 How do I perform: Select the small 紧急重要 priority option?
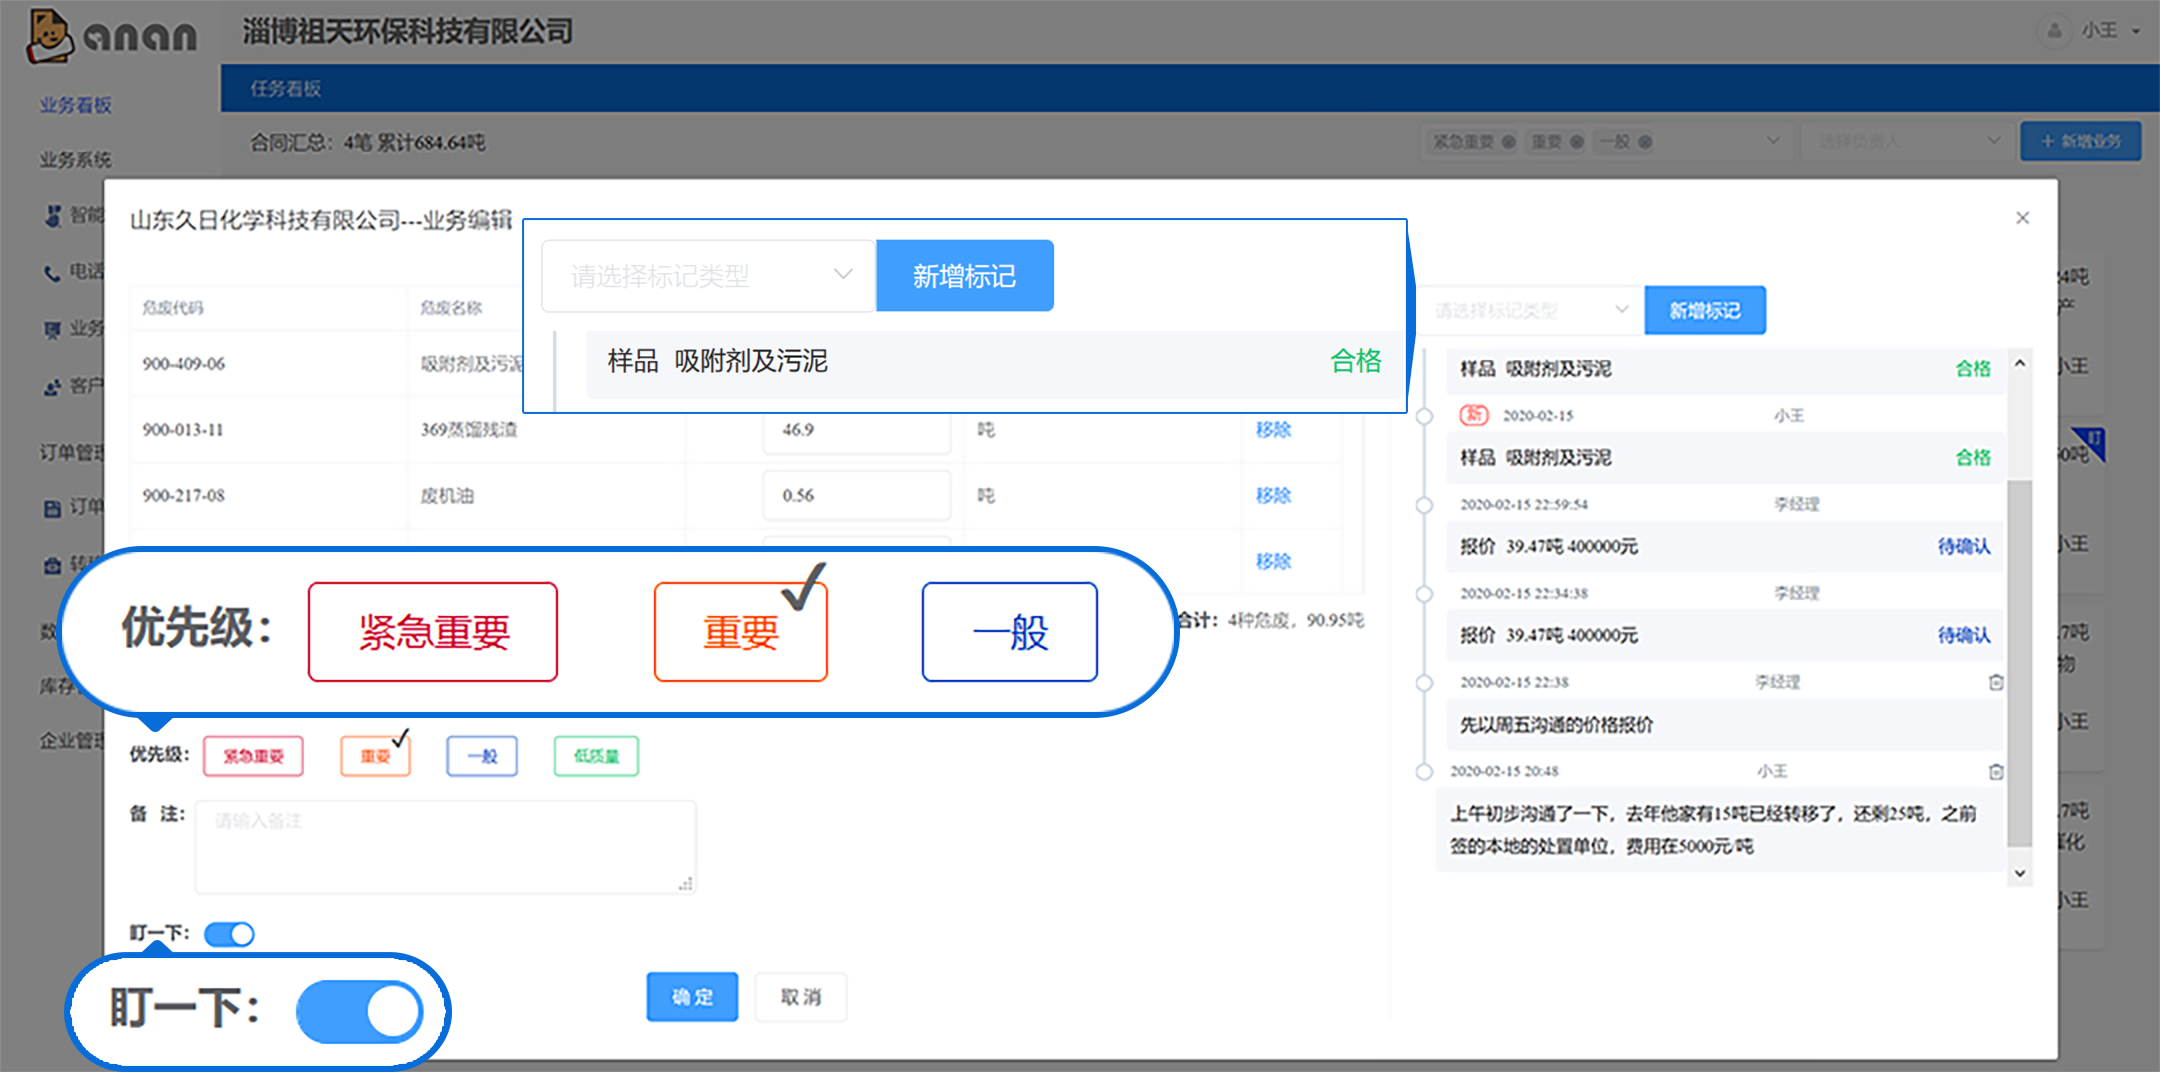[253, 756]
